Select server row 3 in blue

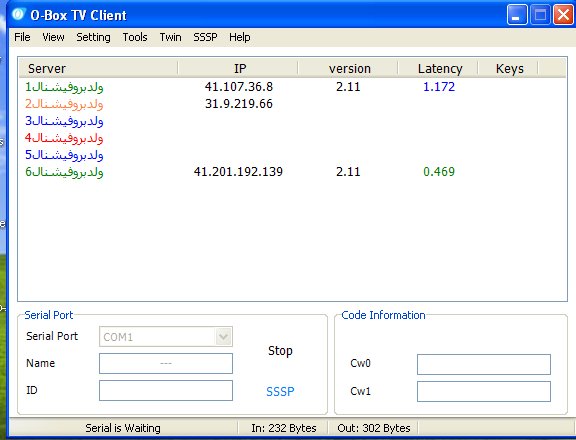point(64,121)
